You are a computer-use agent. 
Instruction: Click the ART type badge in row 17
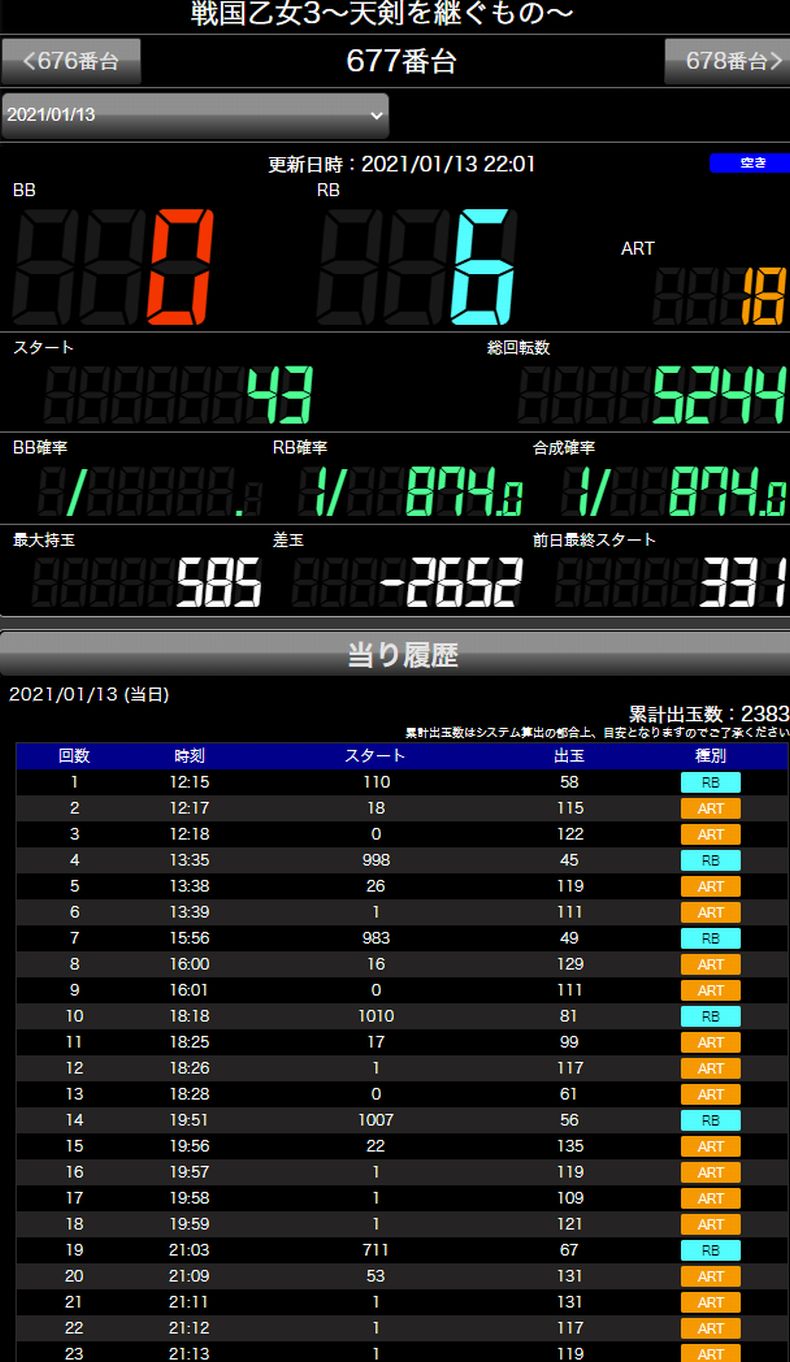pos(711,1198)
